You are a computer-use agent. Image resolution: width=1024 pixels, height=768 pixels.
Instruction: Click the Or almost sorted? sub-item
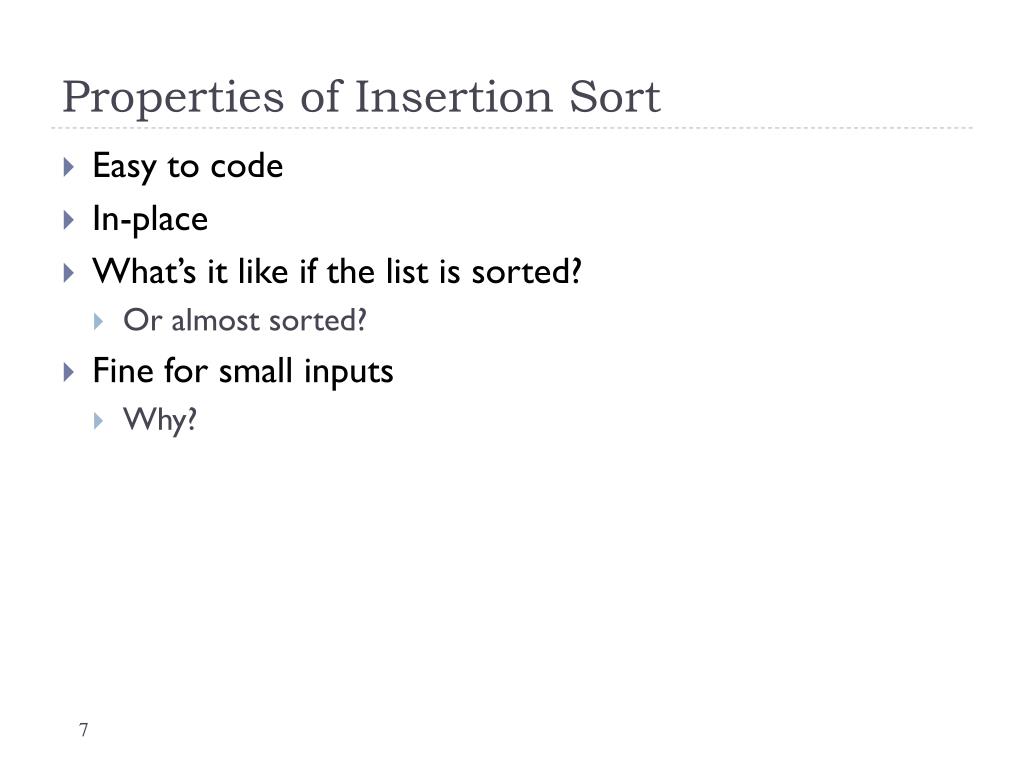tap(245, 320)
